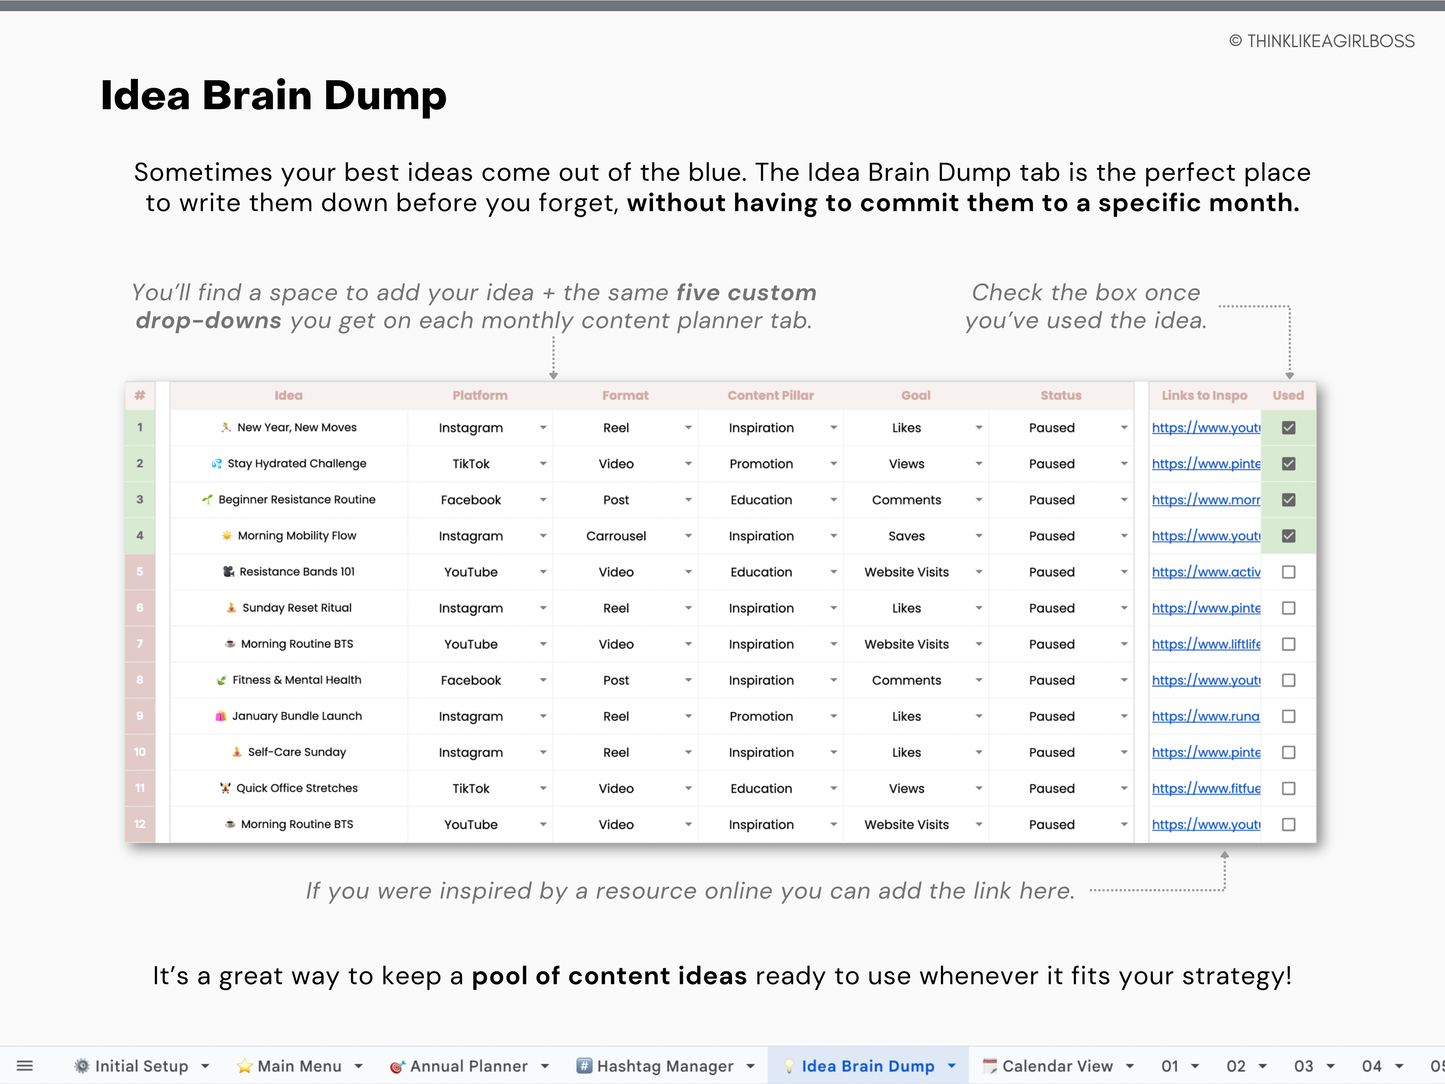Click the lightbulb icon on Idea Brain Dump tab
This screenshot has height=1084, width=1445.
tap(790, 1065)
